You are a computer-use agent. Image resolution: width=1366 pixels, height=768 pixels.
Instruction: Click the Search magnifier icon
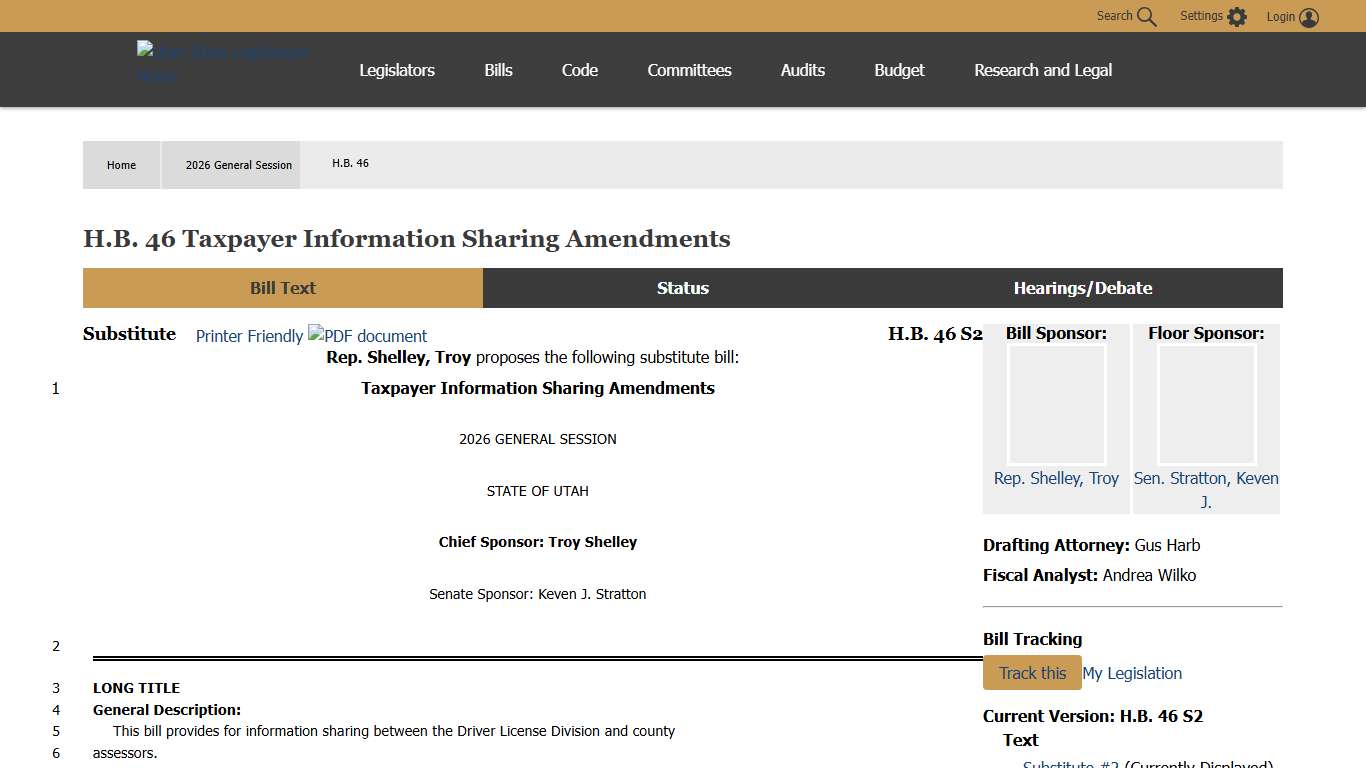coord(1146,17)
